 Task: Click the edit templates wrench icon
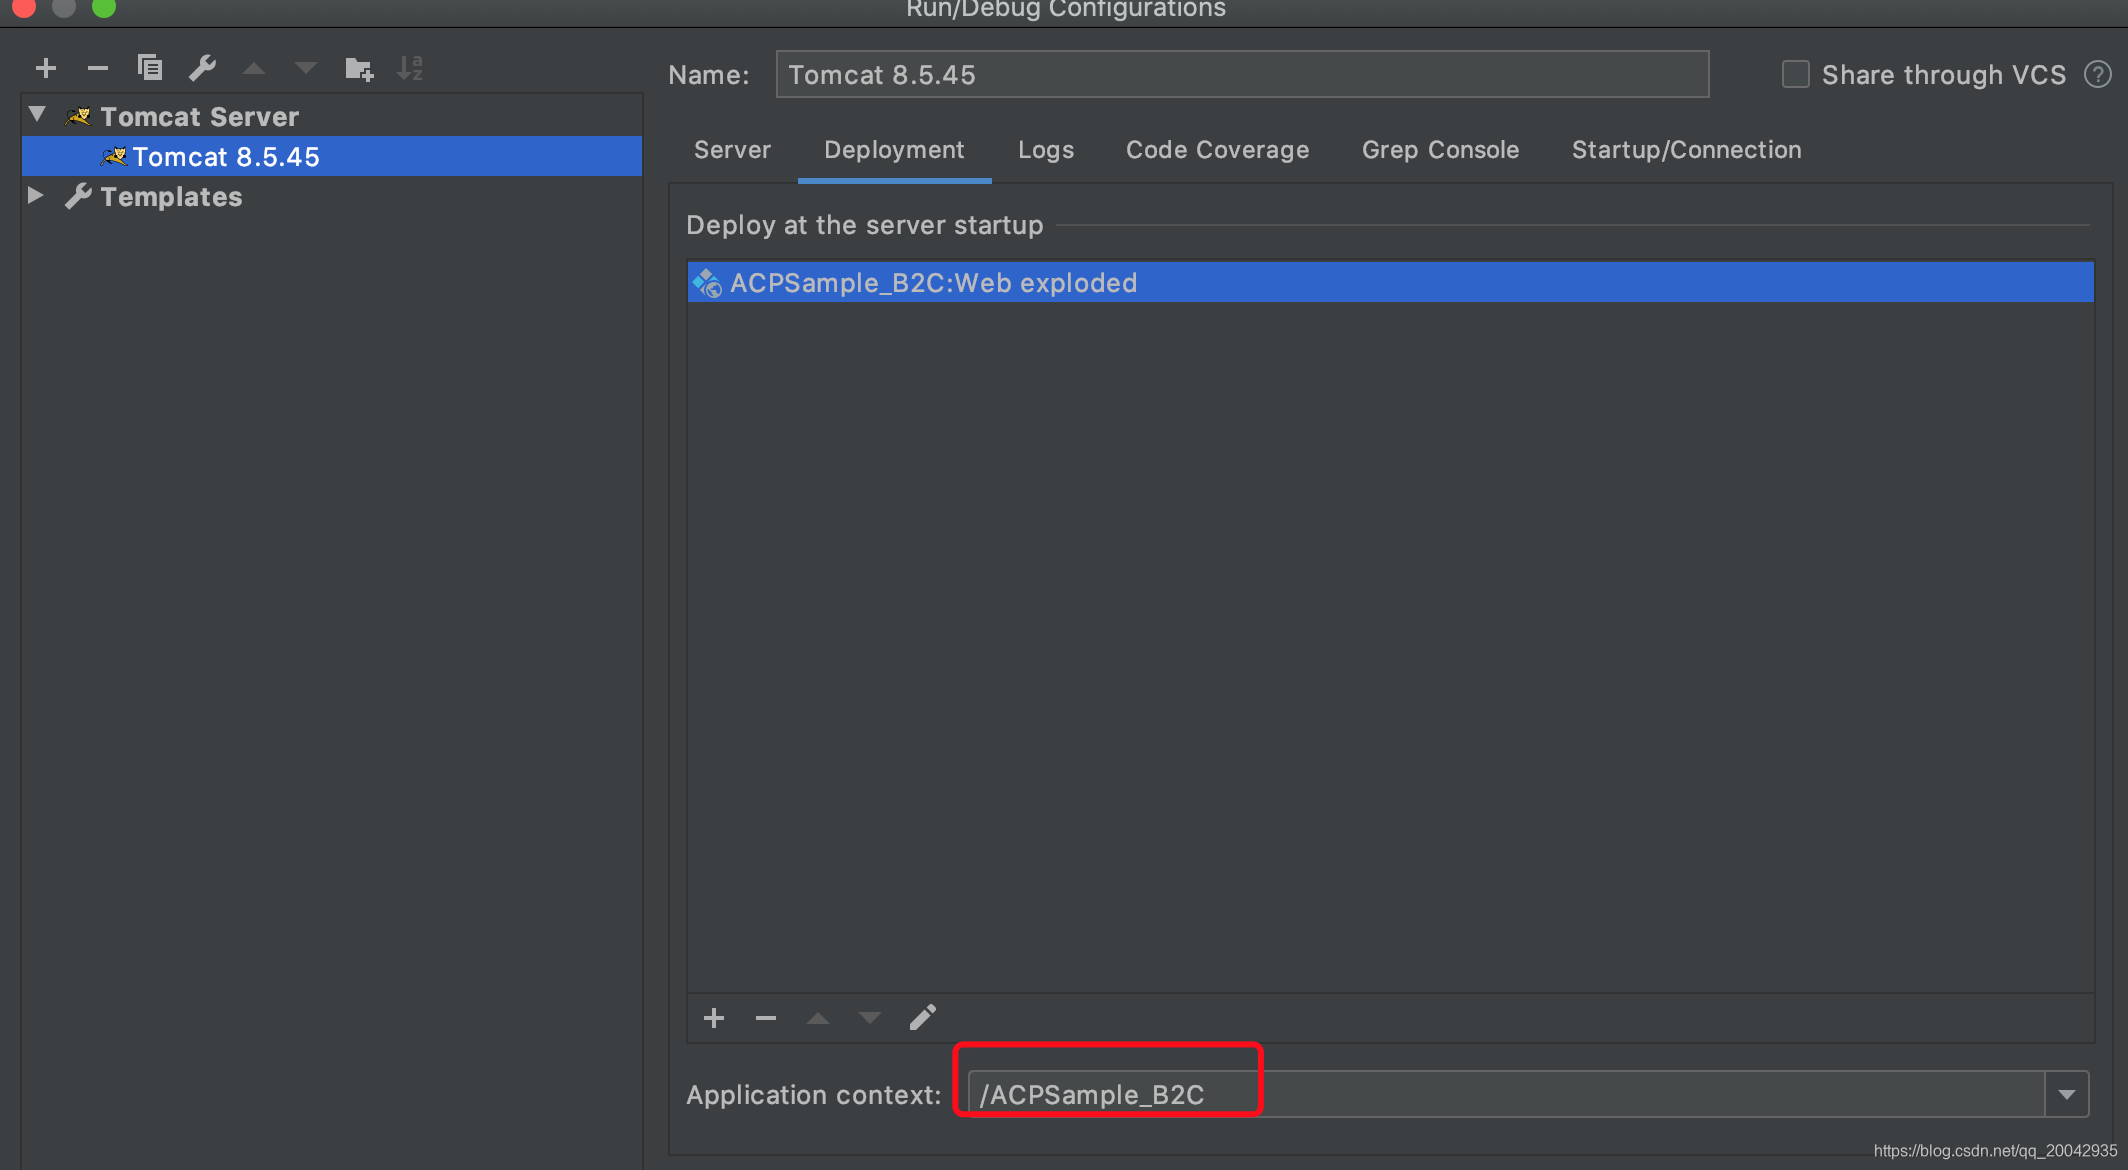[x=202, y=68]
